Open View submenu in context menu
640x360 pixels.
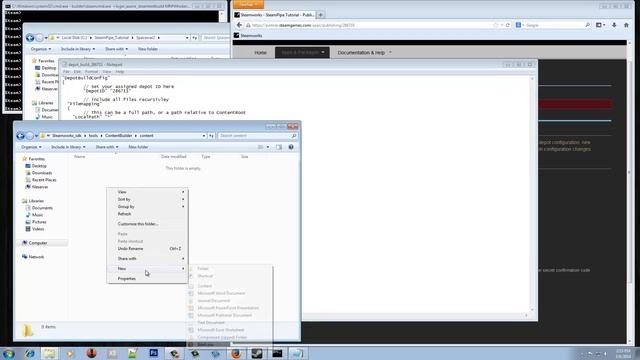click(x=147, y=192)
